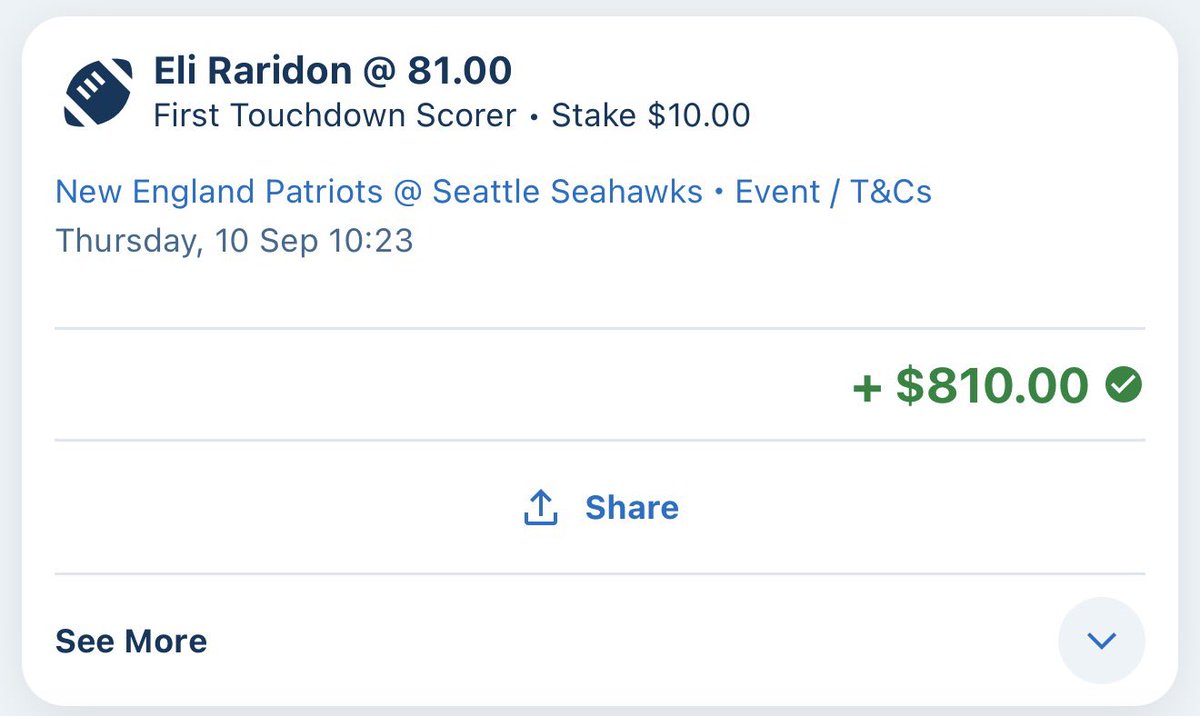1200x716 pixels.
Task: Tap the Share button label
Action: point(632,508)
